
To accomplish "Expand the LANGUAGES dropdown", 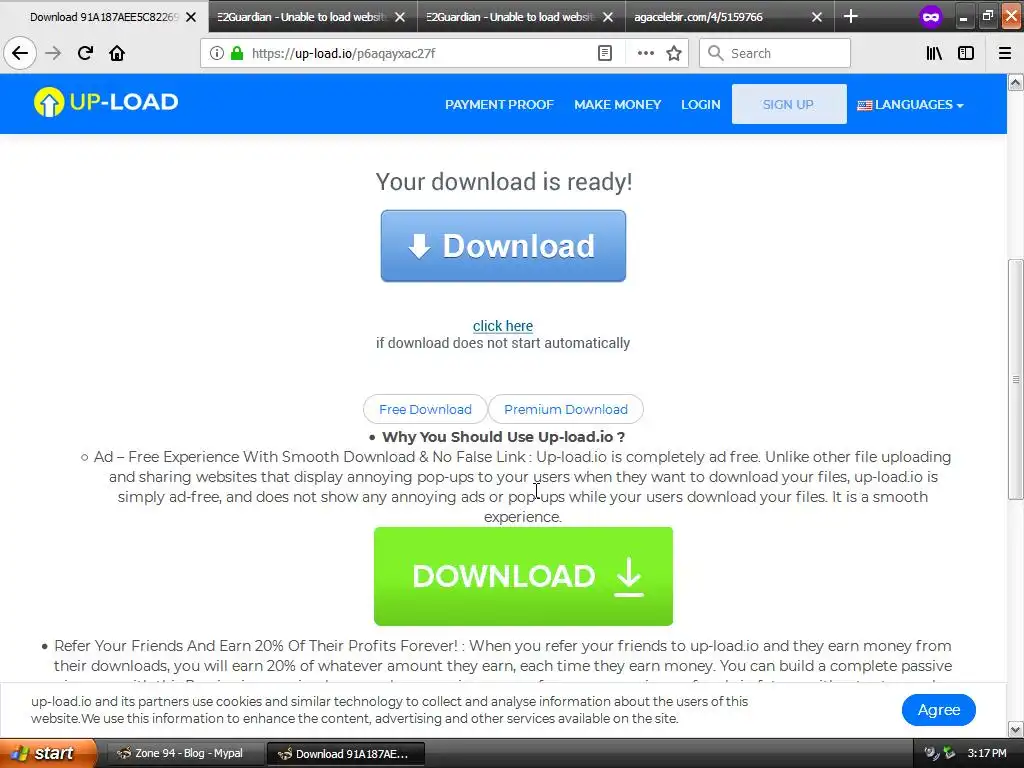I will pos(910,104).
